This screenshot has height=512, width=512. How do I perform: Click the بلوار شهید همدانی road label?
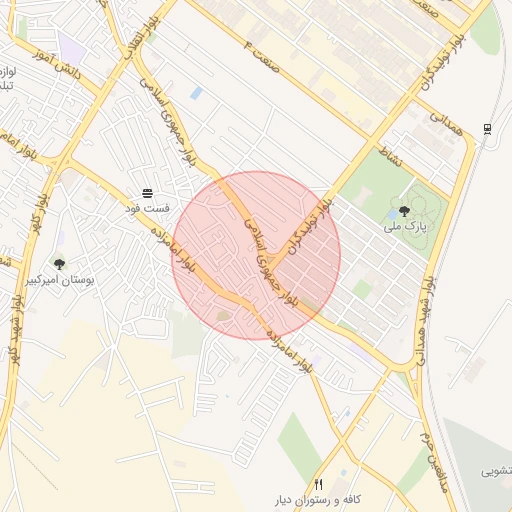(x=423, y=321)
